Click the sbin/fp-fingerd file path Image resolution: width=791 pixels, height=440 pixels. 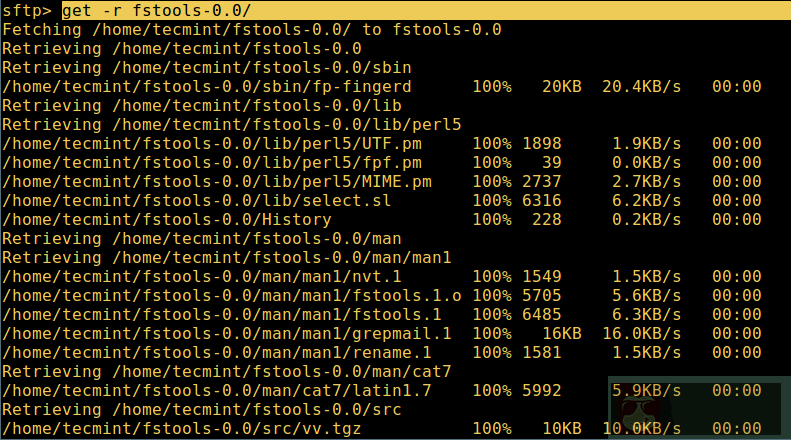click(x=207, y=87)
